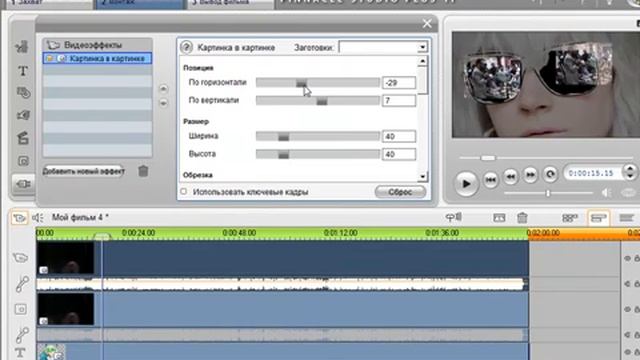The width and height of the screenshot is (640, 360).
Task: Select Картинка в картинке in effects list
Action: (98, 58)
